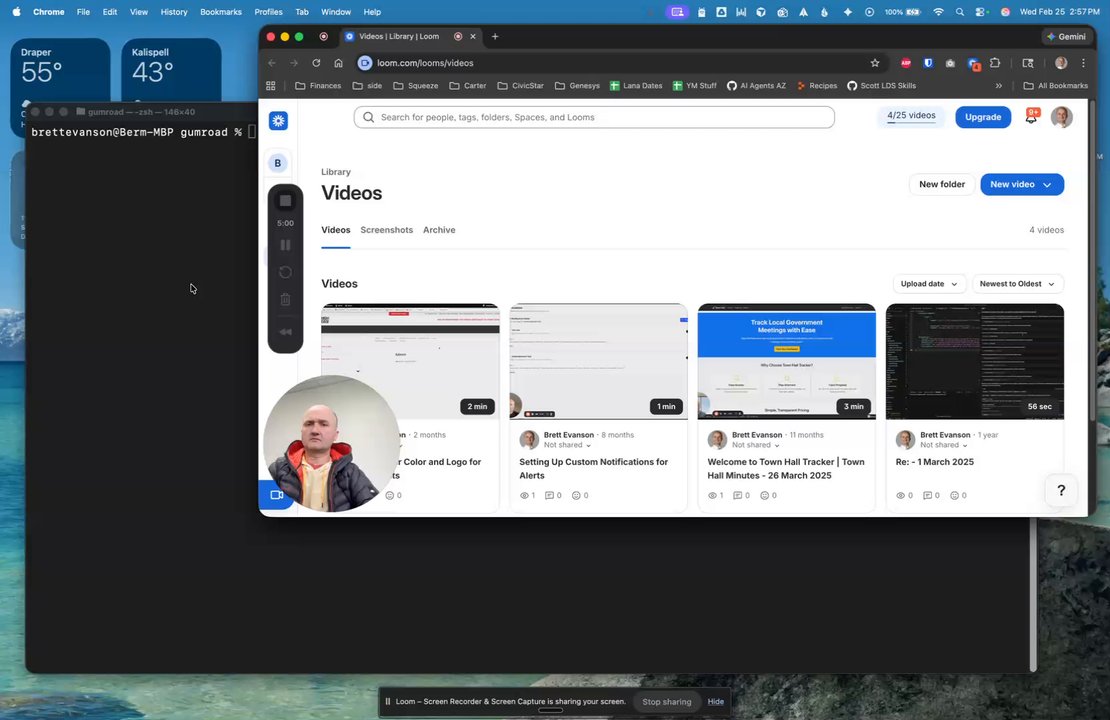Click Stop sharing in the Loom sharing bar
Viewport: 1110px width, 720px height.
tap(666, 702)
